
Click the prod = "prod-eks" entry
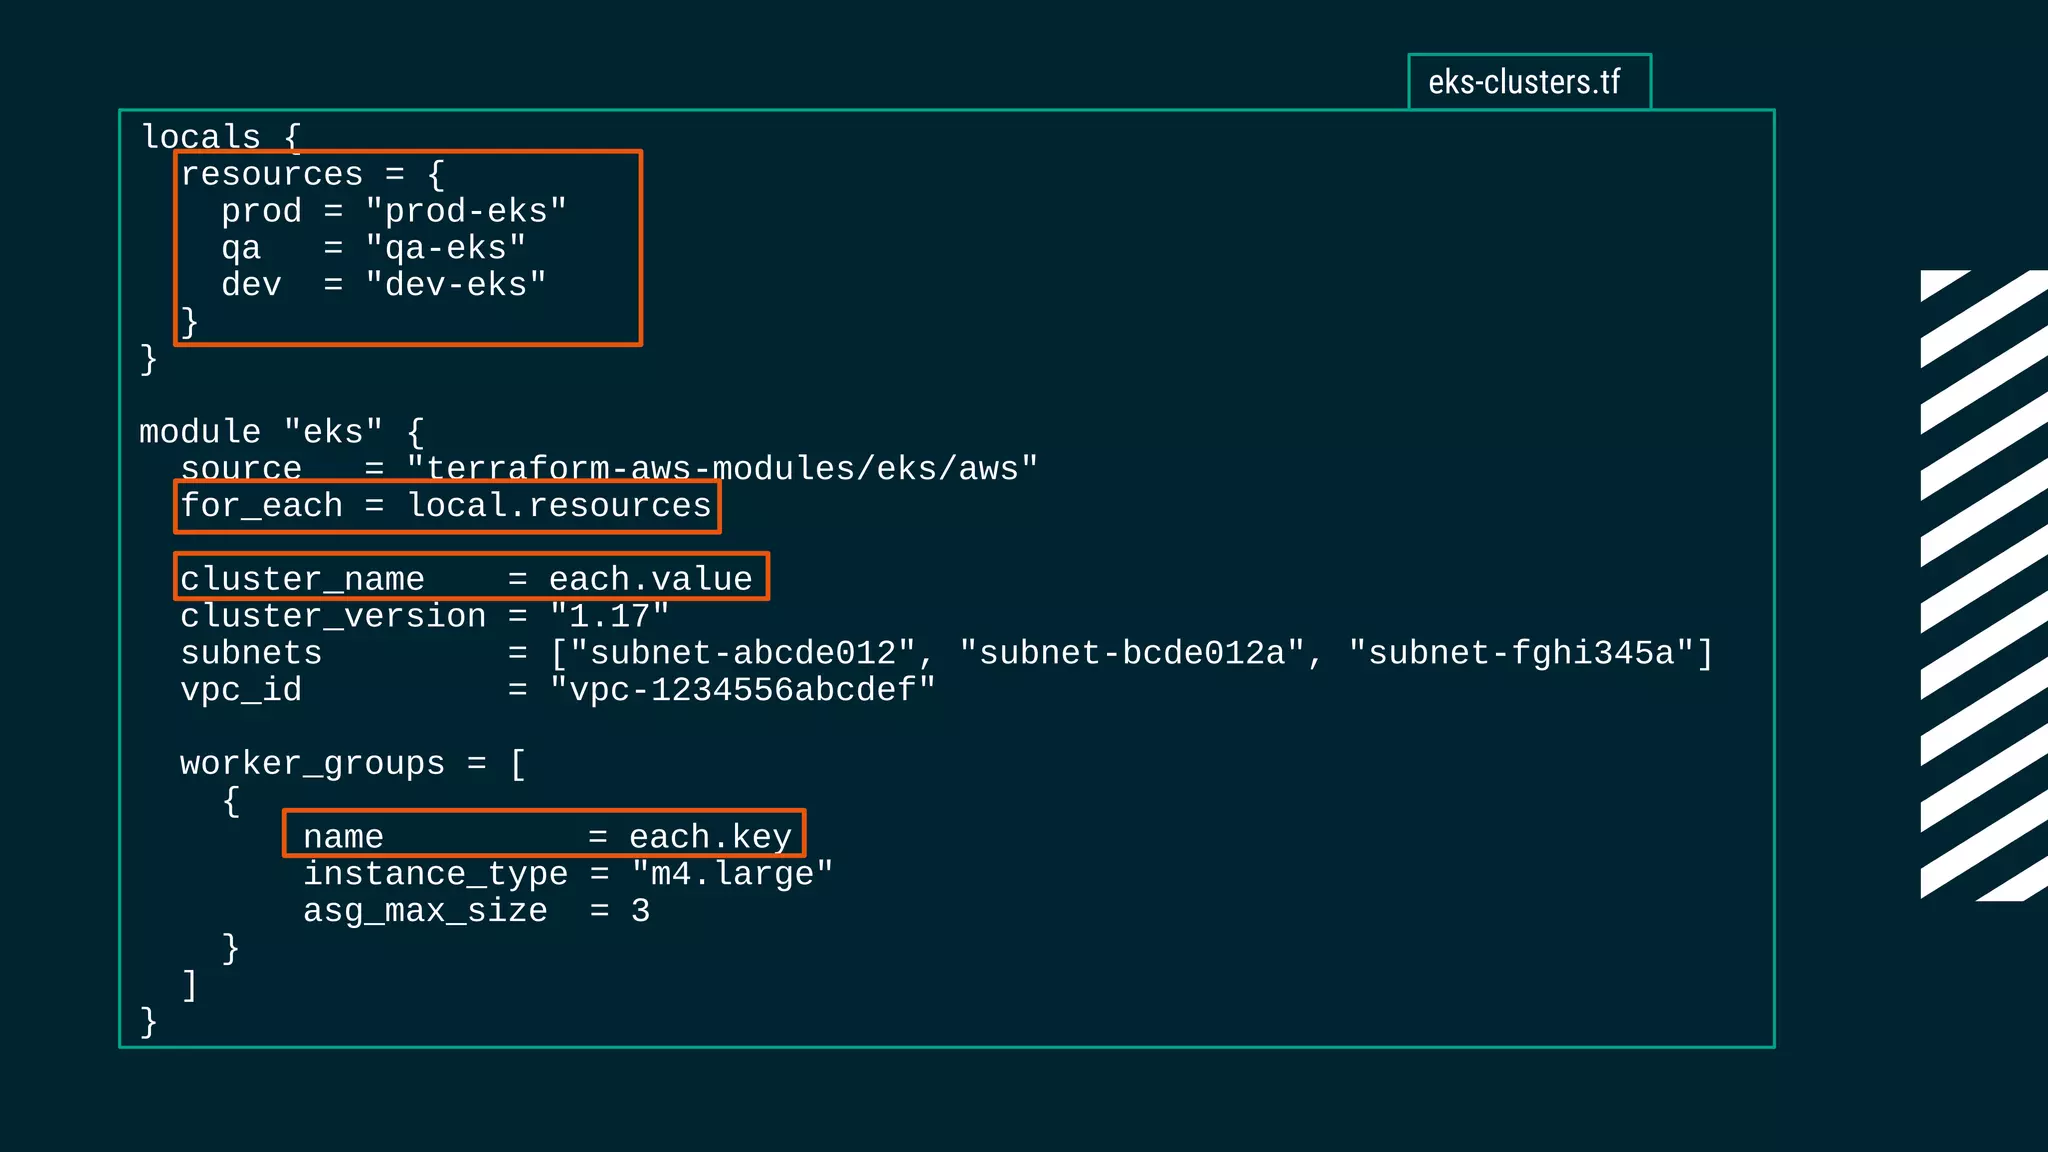coord(394,211)
